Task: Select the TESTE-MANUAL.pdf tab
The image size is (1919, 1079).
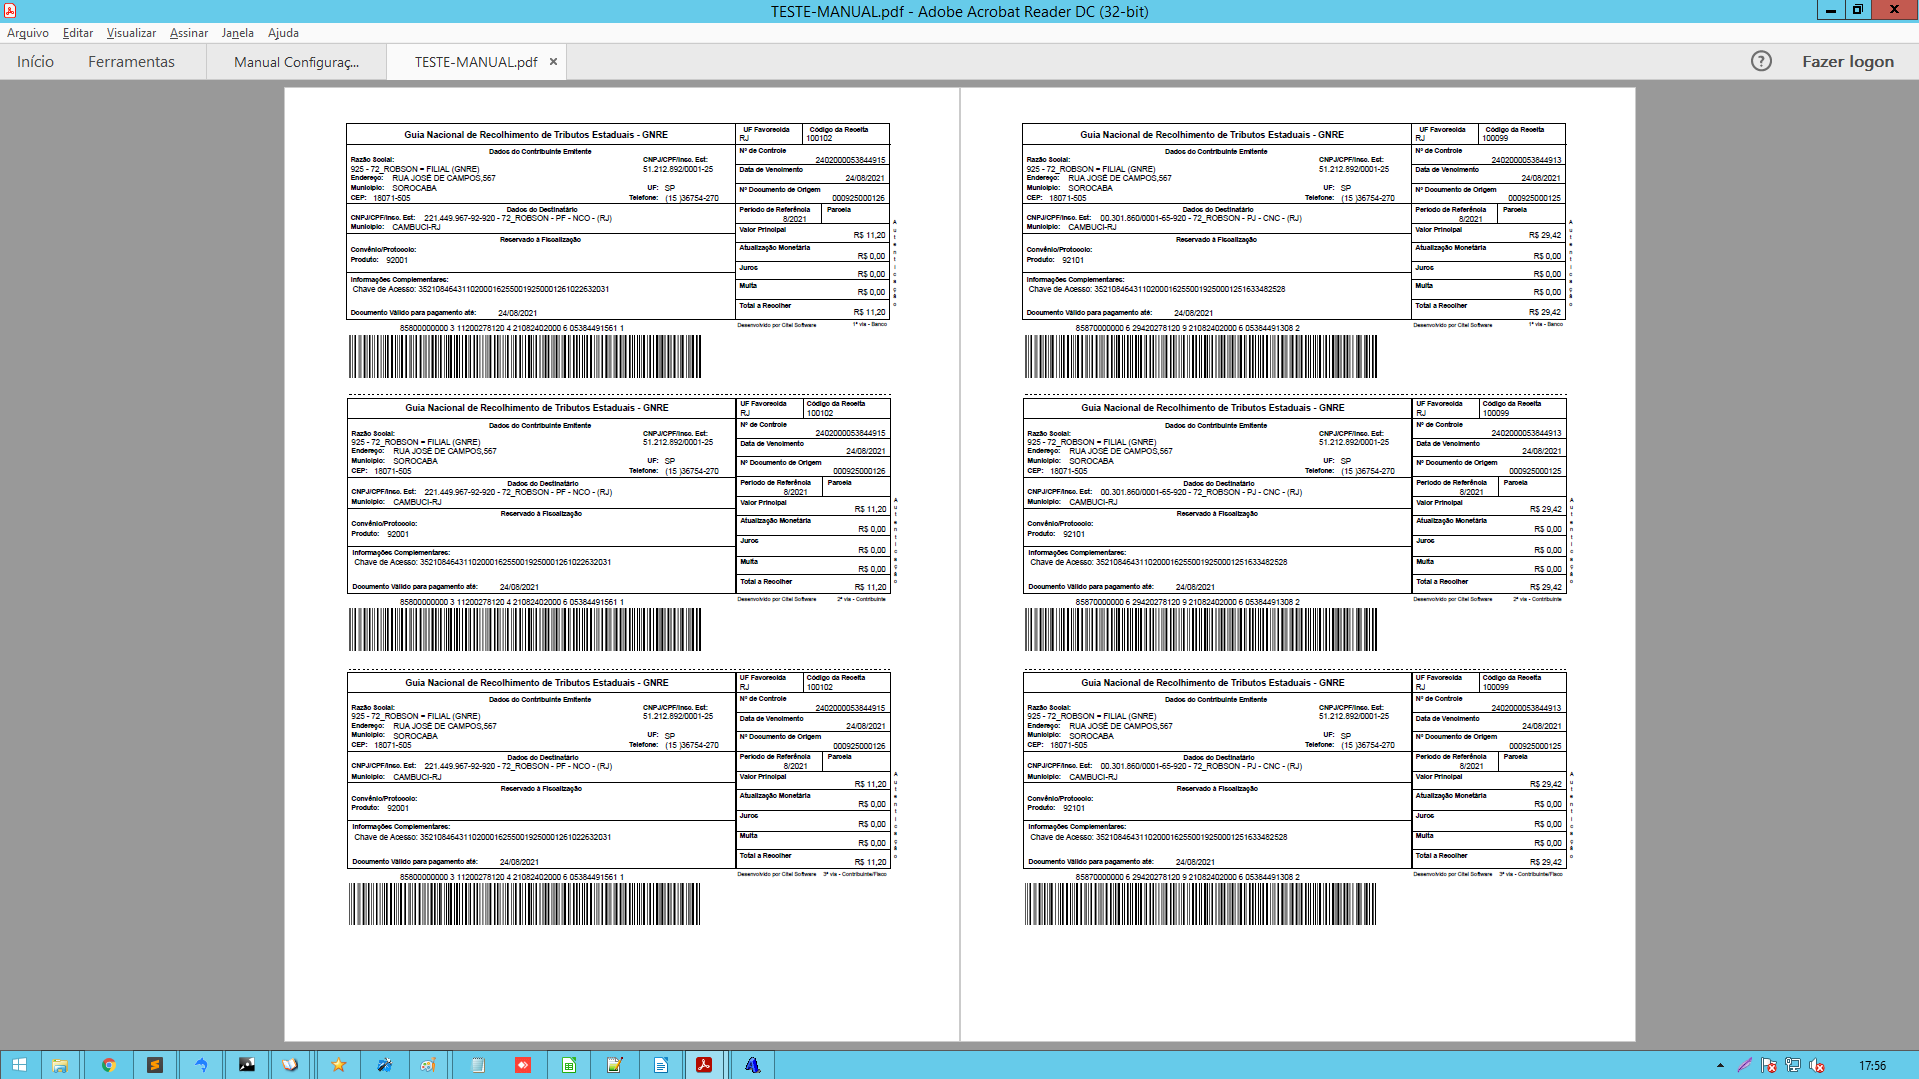Action: (476, 62)
